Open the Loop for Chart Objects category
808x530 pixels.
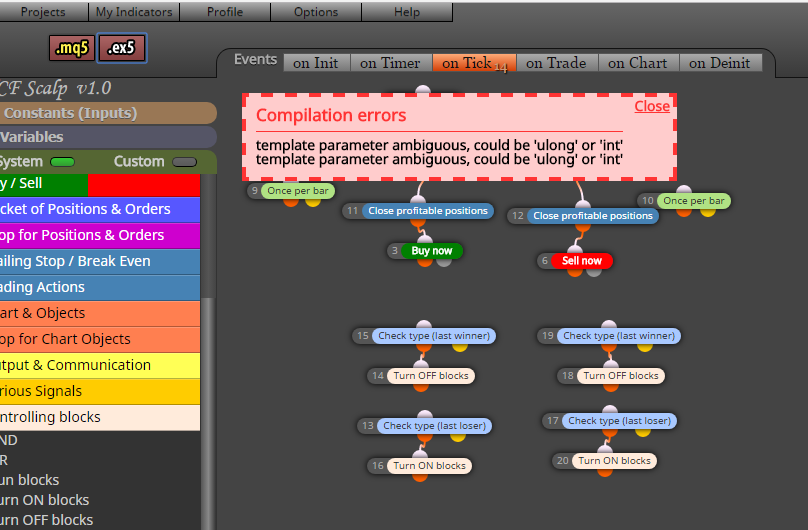tap(99, 339)
